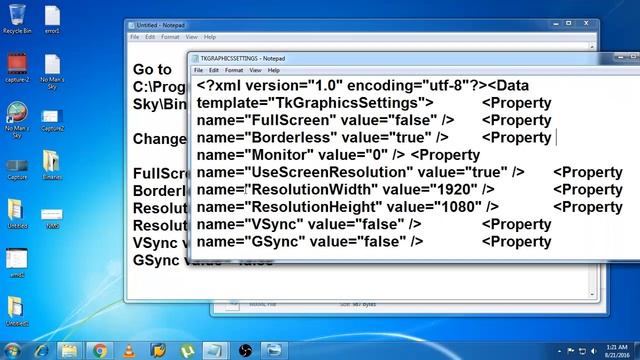Open the volume speaker tray icon
Screen dimensions: 640x360
(594, 351)
